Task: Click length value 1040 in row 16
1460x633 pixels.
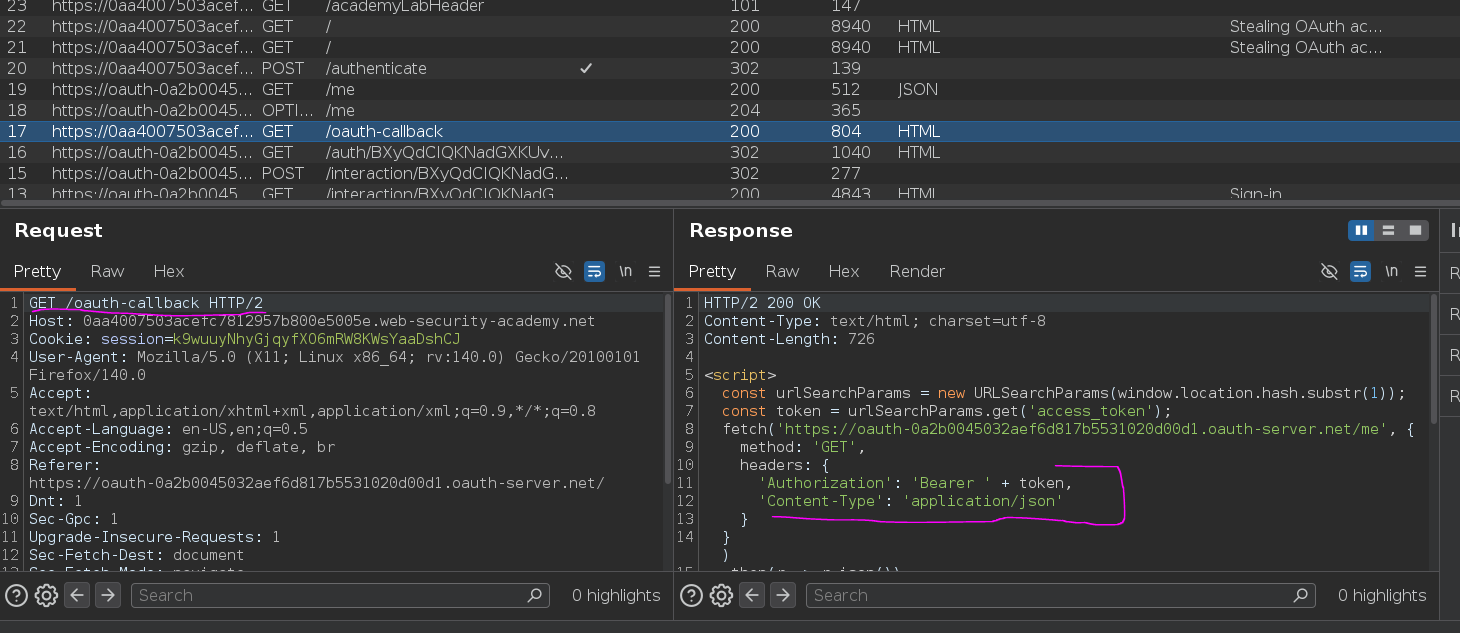Action: 851,152
